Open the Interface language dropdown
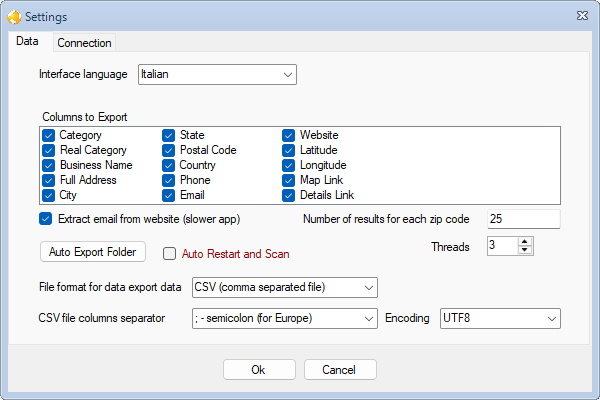600x400 pixels. coord(217,74)
